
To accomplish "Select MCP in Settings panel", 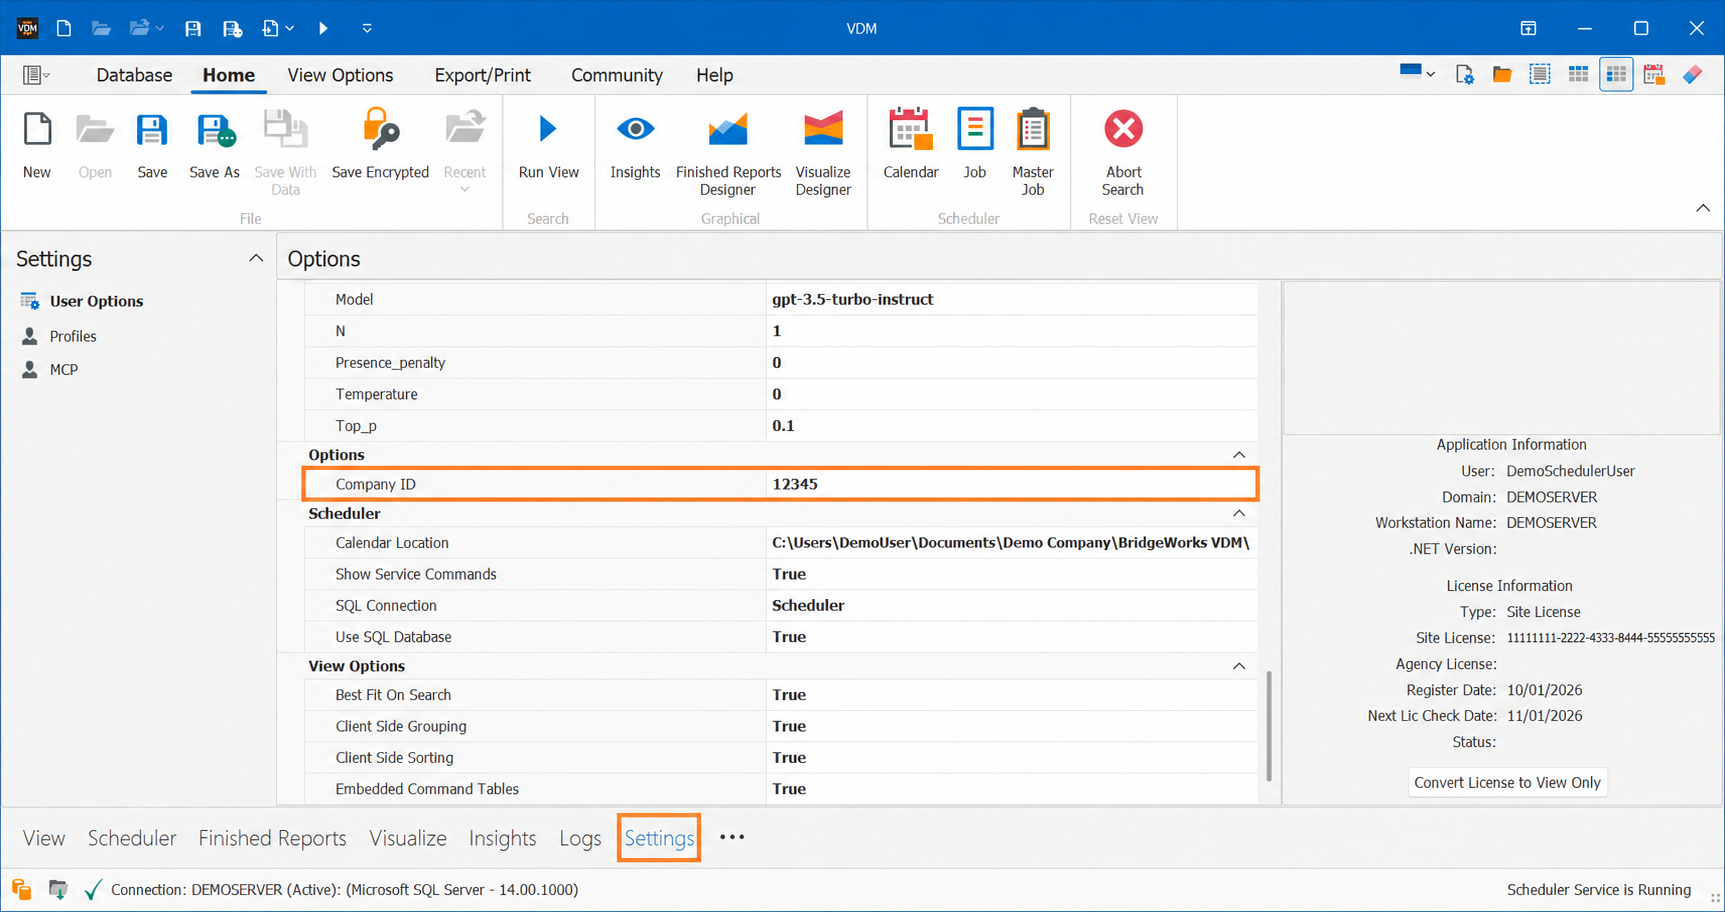I will pyautogui.click(x=63, y=369).
